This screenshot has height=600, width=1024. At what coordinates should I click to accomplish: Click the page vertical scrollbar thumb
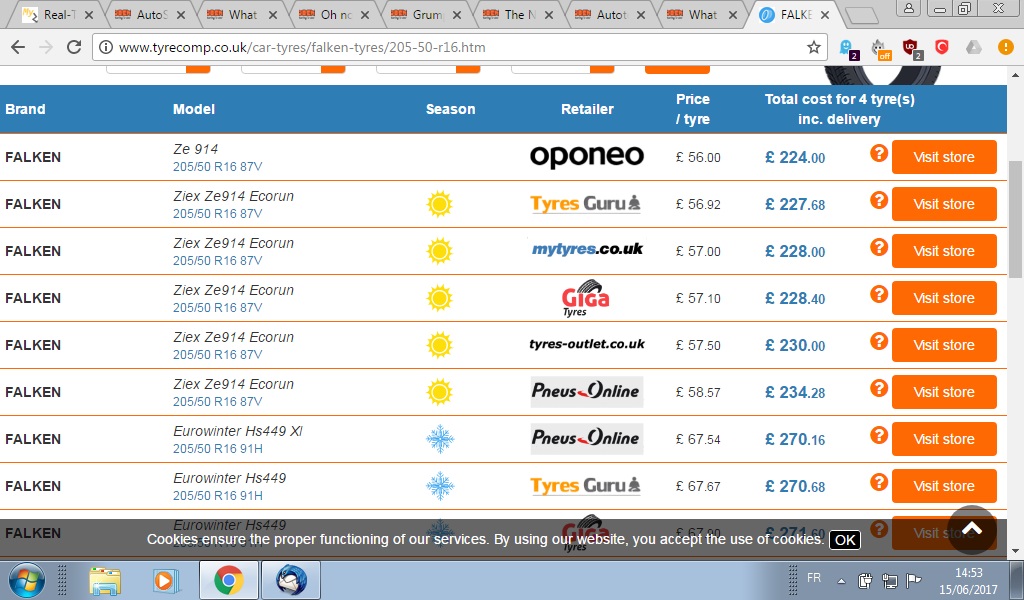(x=1016, y=219)
